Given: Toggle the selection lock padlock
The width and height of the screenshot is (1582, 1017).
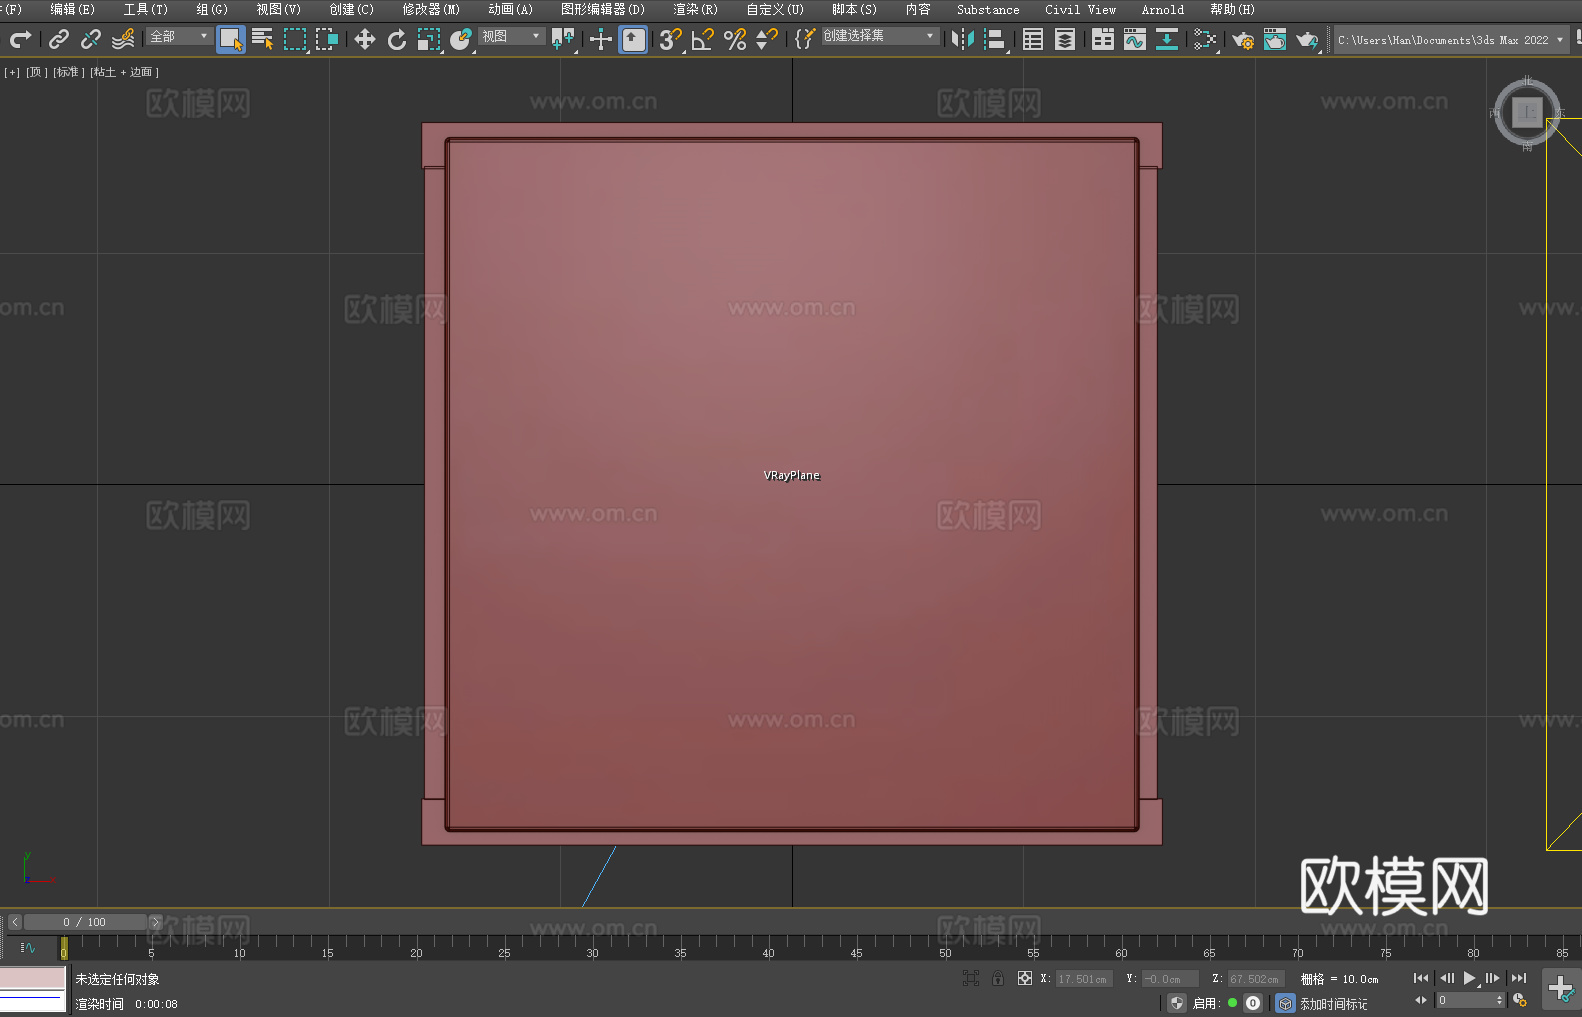Looking at the screenshot, I should (997, 978).
